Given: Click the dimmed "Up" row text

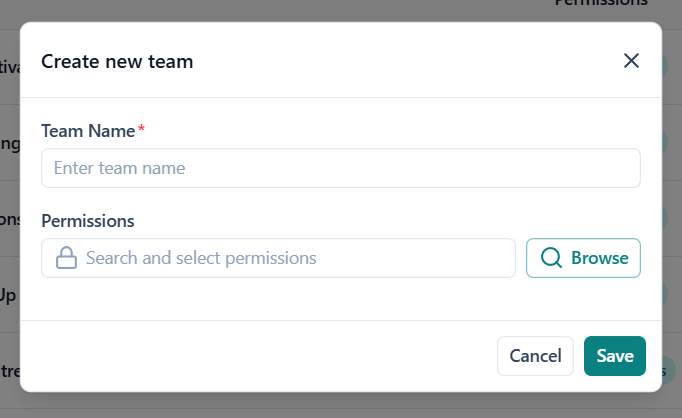Looking at the screenshot, I should click(x=9, y=295).
